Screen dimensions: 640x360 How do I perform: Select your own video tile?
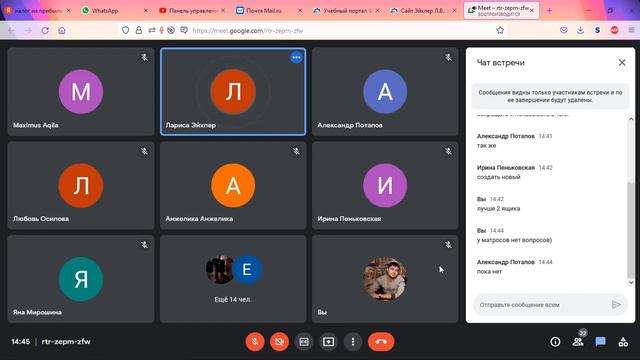click(385, 279)
